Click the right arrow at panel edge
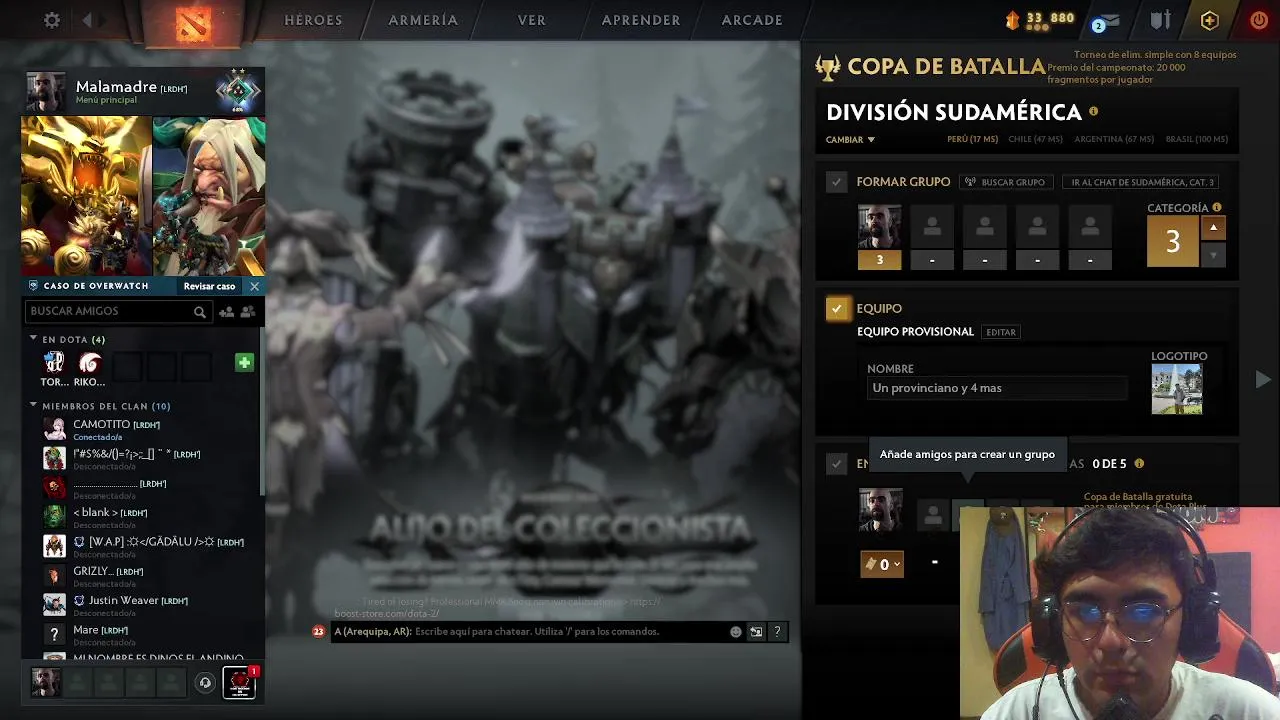 pos(1263,380)
